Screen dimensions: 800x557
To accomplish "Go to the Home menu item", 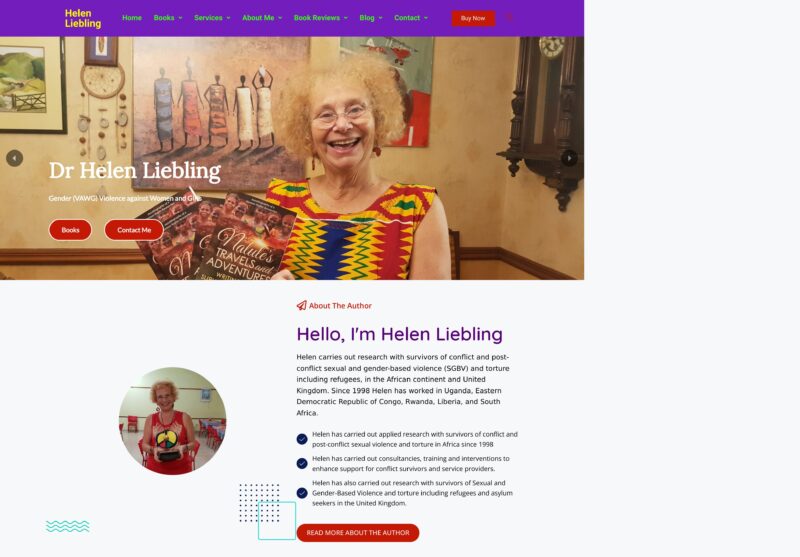I will click(132, 18).
